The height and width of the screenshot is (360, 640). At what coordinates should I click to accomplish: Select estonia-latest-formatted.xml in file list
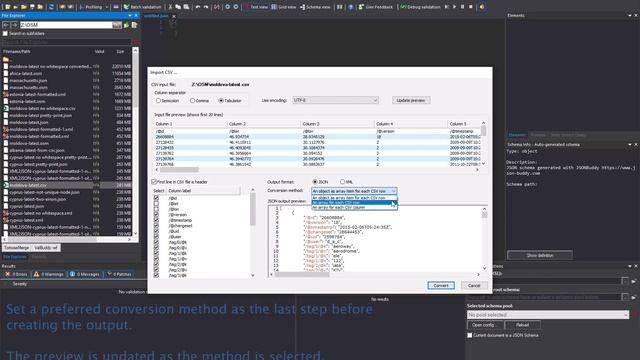[38, 94]
